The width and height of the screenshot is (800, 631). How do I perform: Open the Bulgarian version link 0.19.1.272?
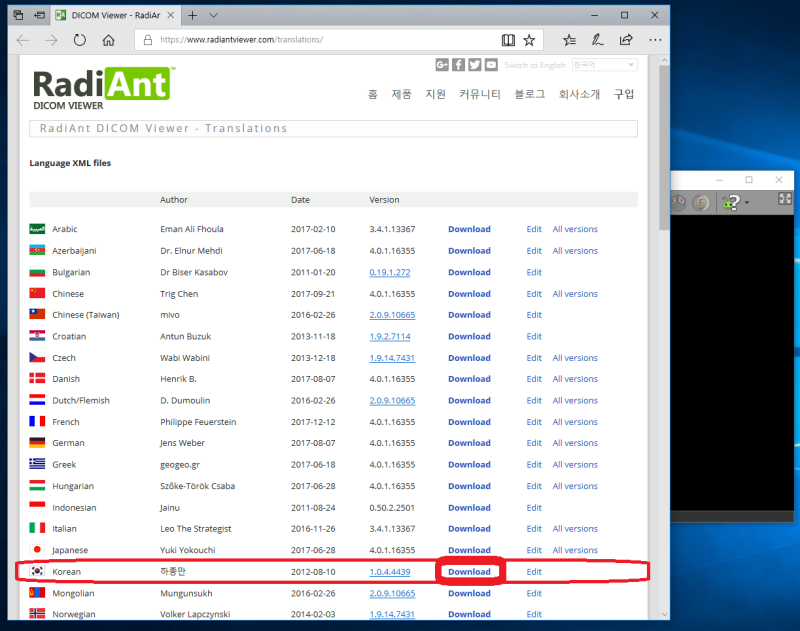[x=390, y=272]
